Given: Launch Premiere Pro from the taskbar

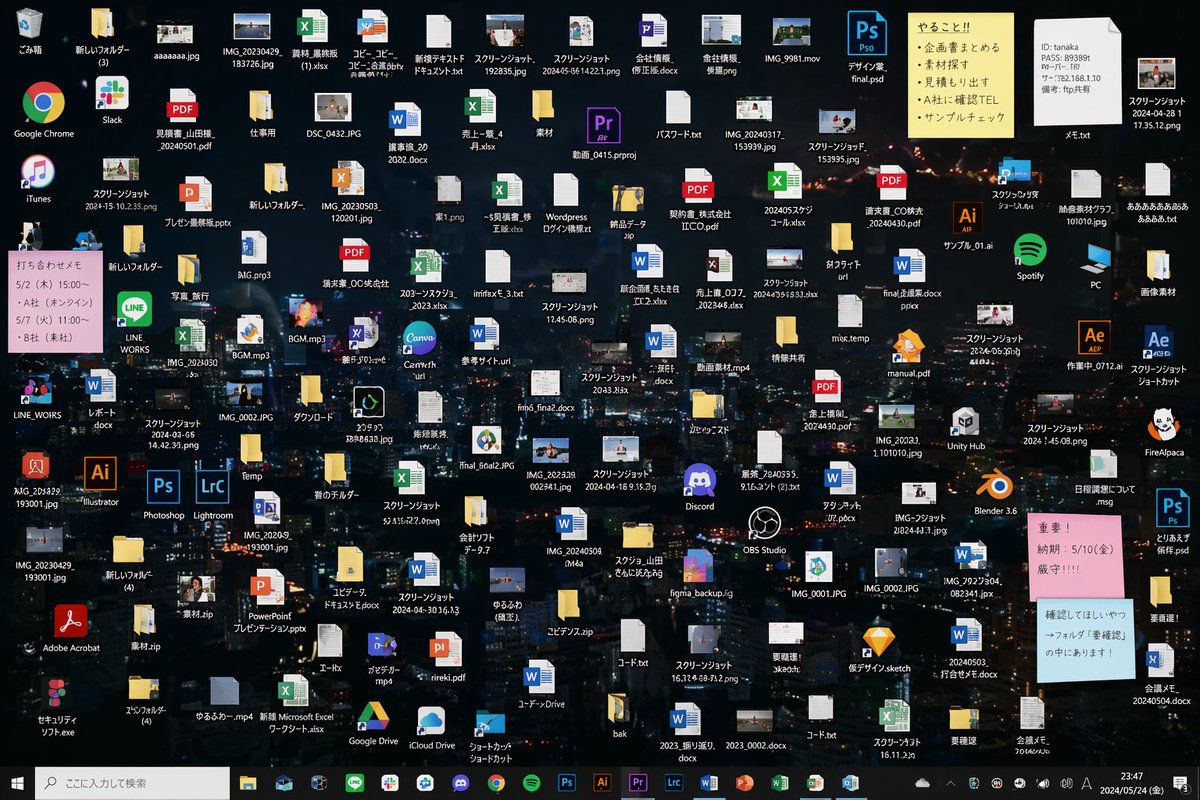Looking at the screenshot, I should tap(637, 783).
